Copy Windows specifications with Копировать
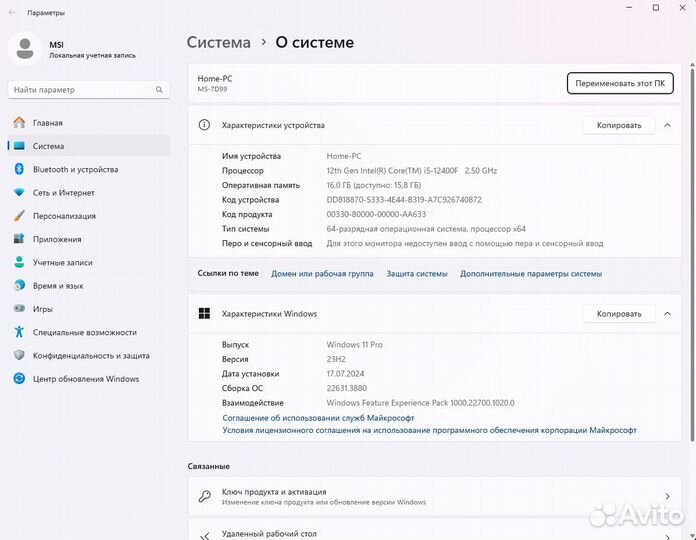 point(619,314)
